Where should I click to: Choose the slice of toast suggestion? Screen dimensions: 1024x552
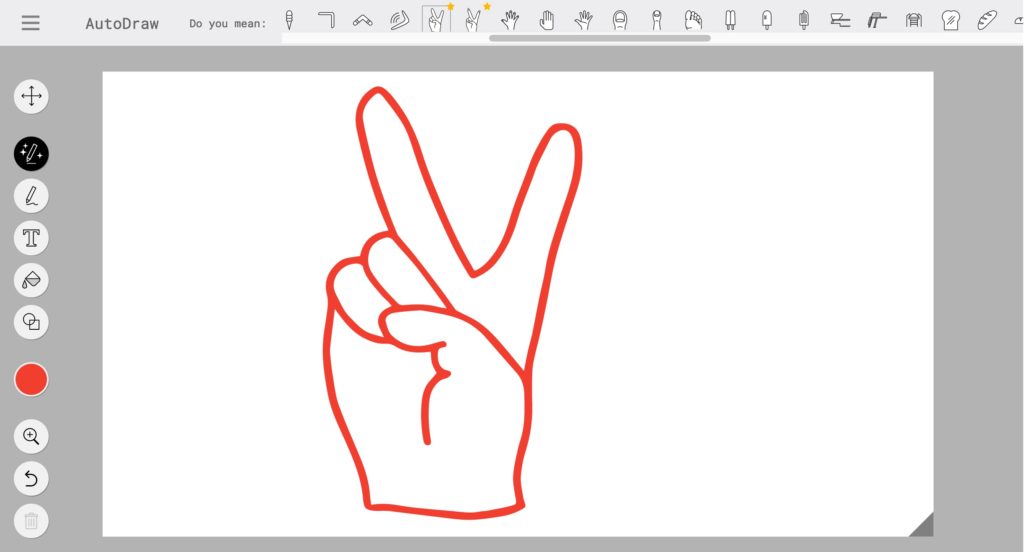point(951,20)
